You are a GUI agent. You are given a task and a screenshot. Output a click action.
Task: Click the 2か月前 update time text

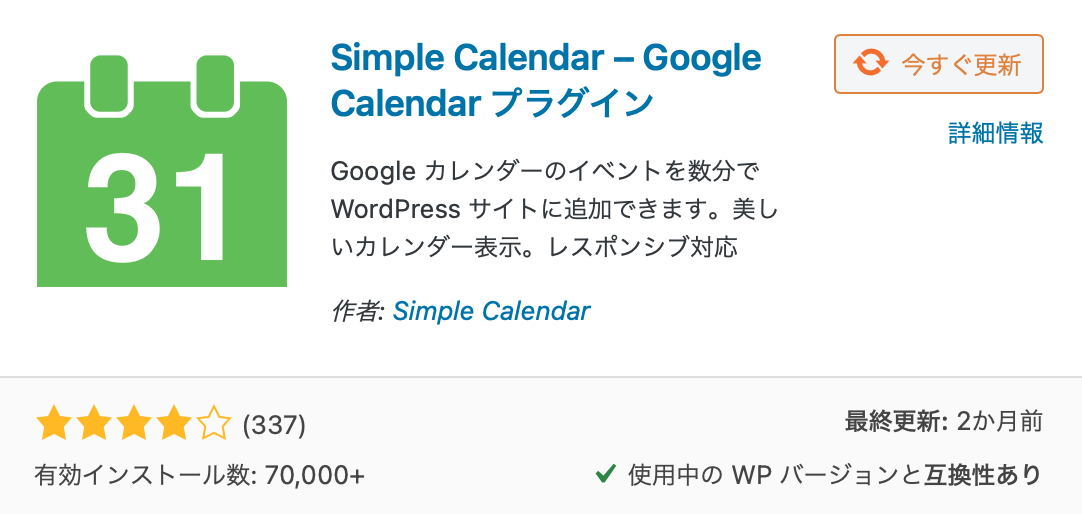click(999, 422)
